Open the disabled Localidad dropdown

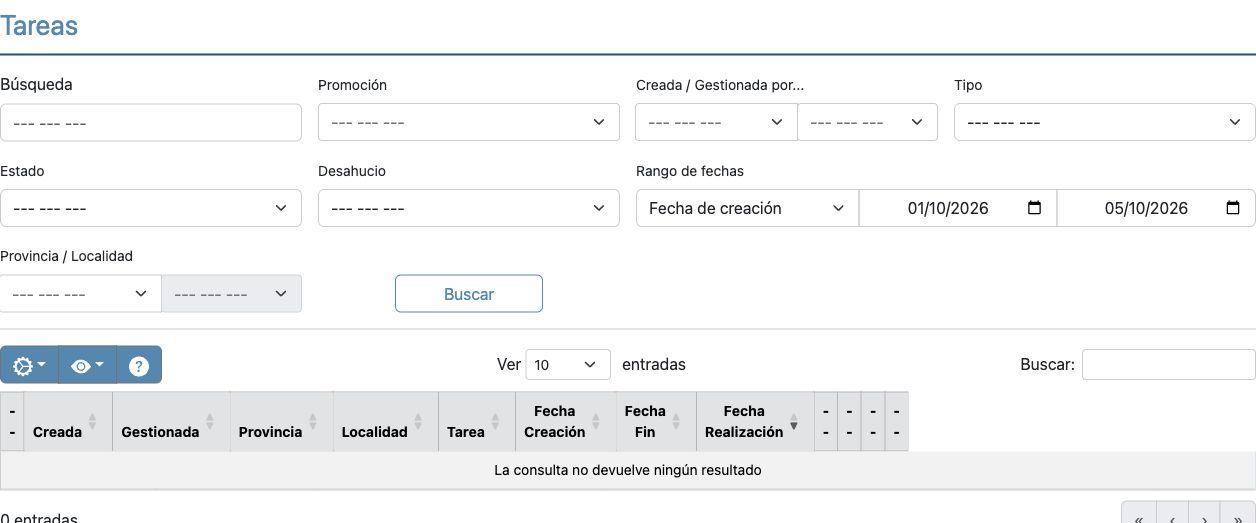click(x=232, y=294)
